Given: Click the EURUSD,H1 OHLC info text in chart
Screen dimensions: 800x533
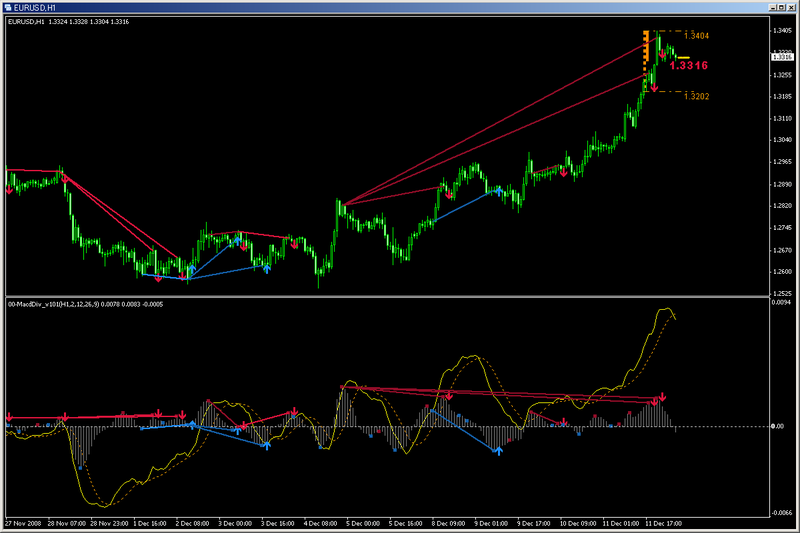Looking at the screenshot, I should pyautogui.click(x=68, y=22).
